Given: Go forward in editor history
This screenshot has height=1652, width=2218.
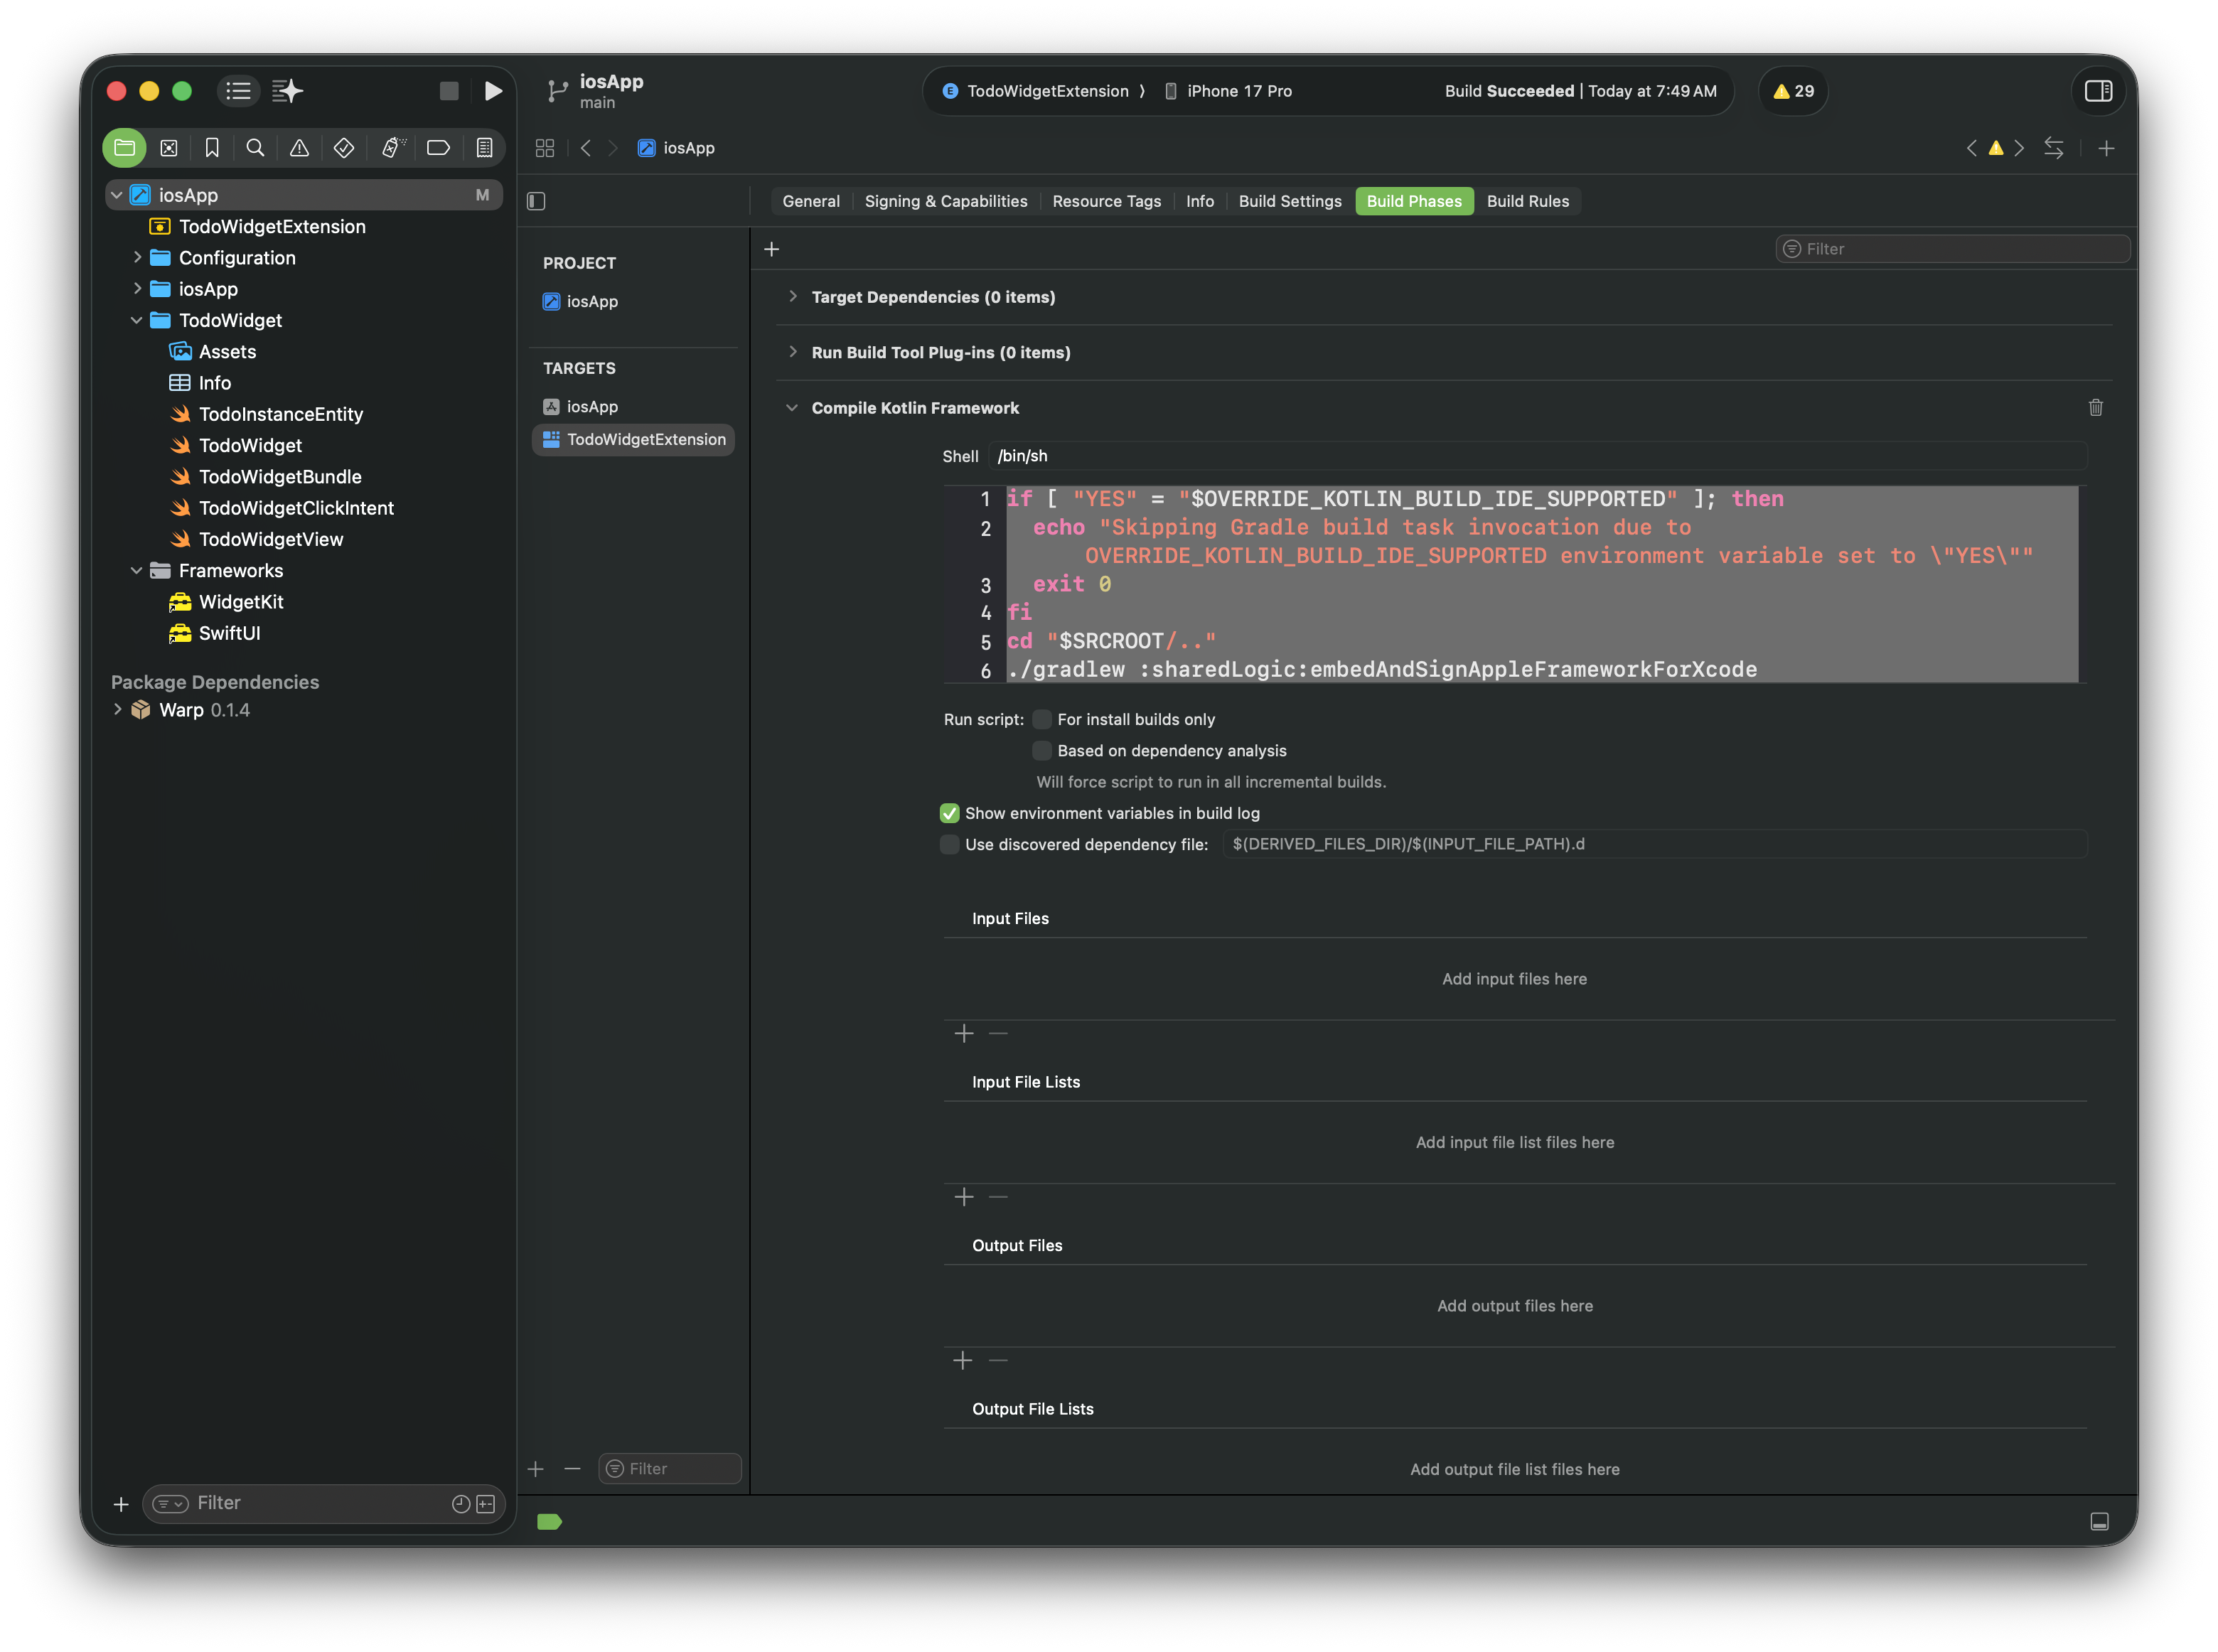Looking at the screenshot, I should 613,148.
